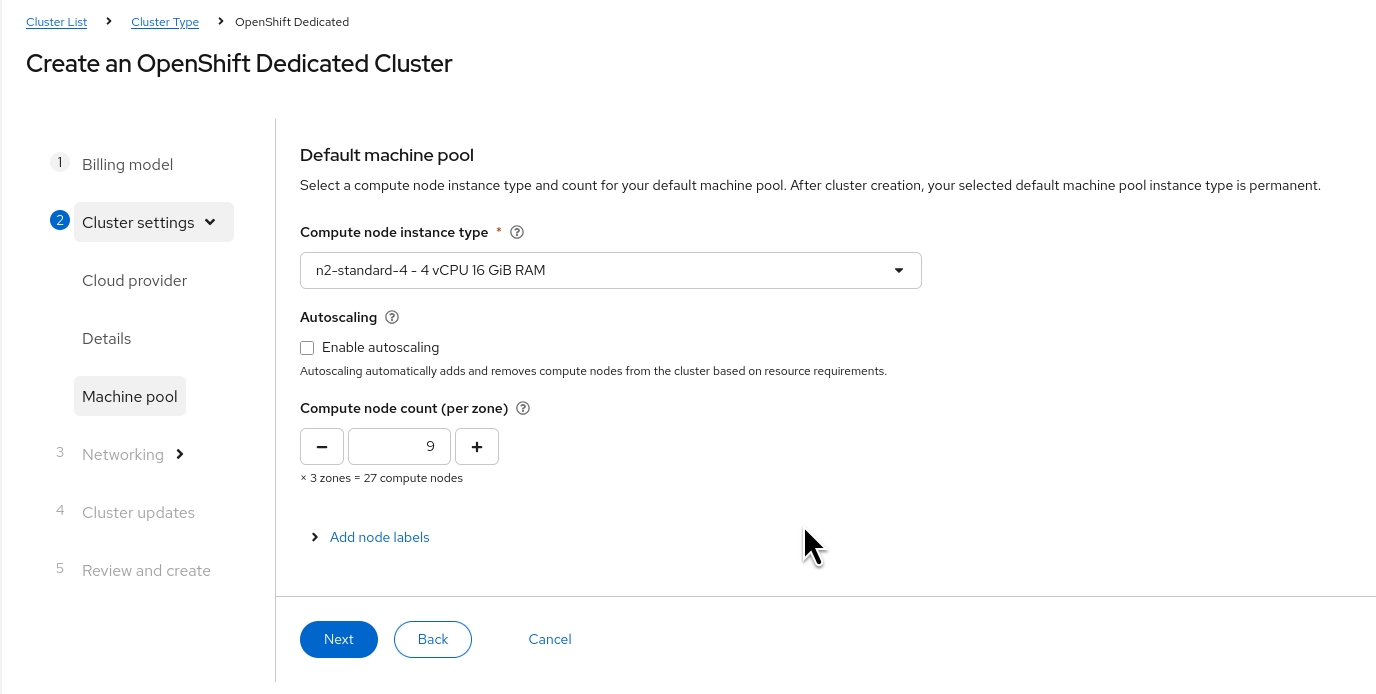
Task: Go to Cluster Type breadcrumb link
Action: click(165, 22)
